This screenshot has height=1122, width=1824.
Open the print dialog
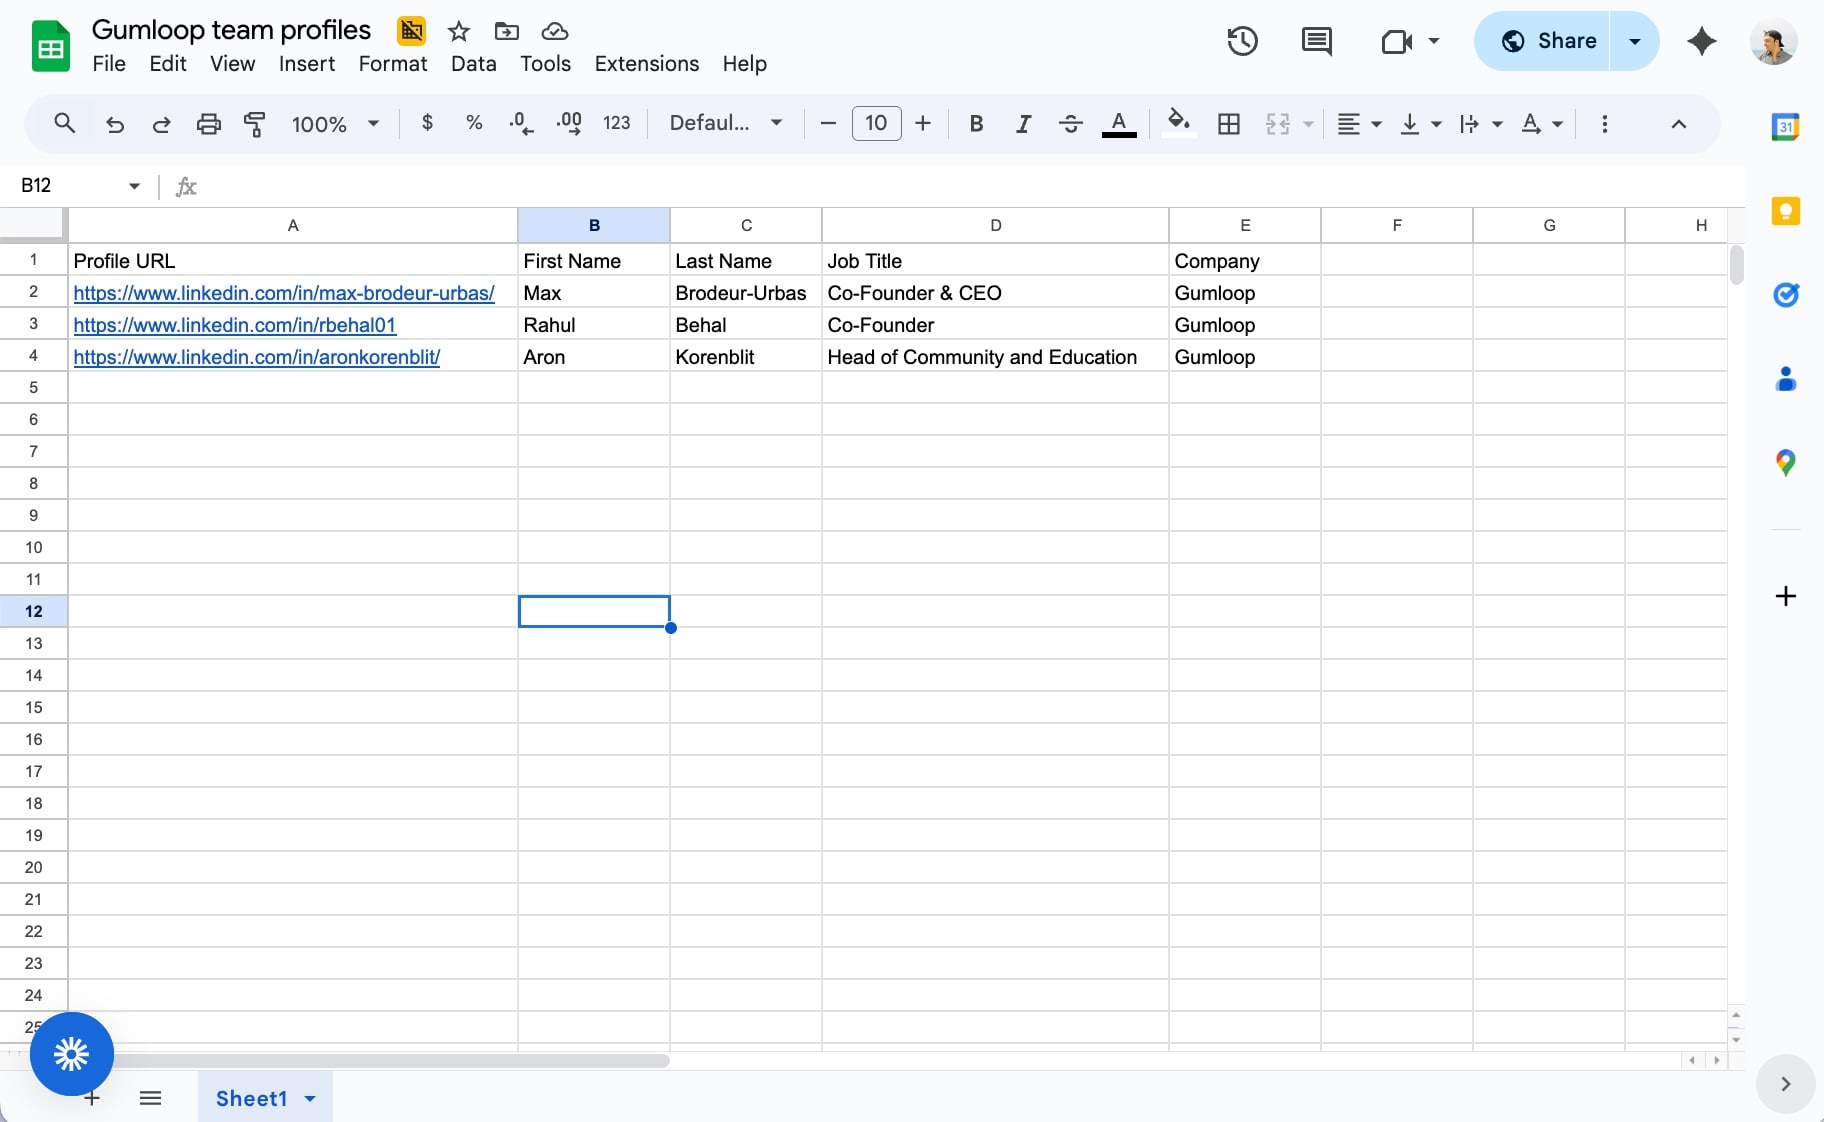click(208, 124)
